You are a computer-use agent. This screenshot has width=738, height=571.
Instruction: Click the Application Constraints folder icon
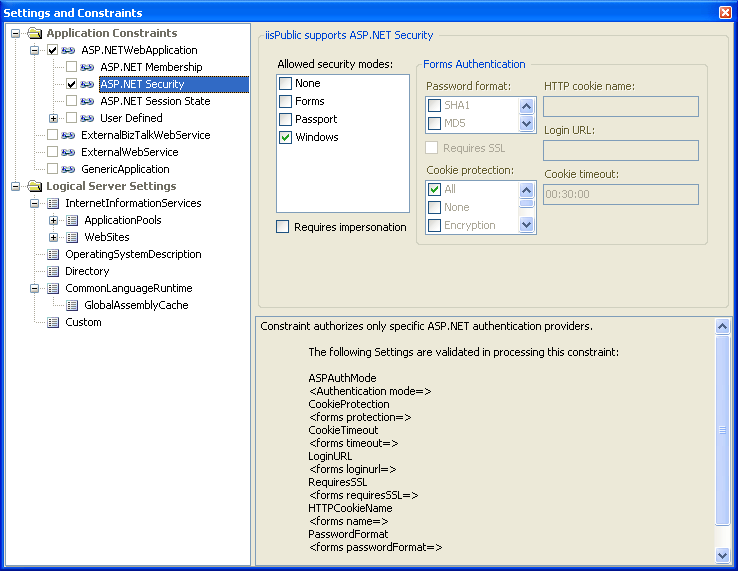35,34
